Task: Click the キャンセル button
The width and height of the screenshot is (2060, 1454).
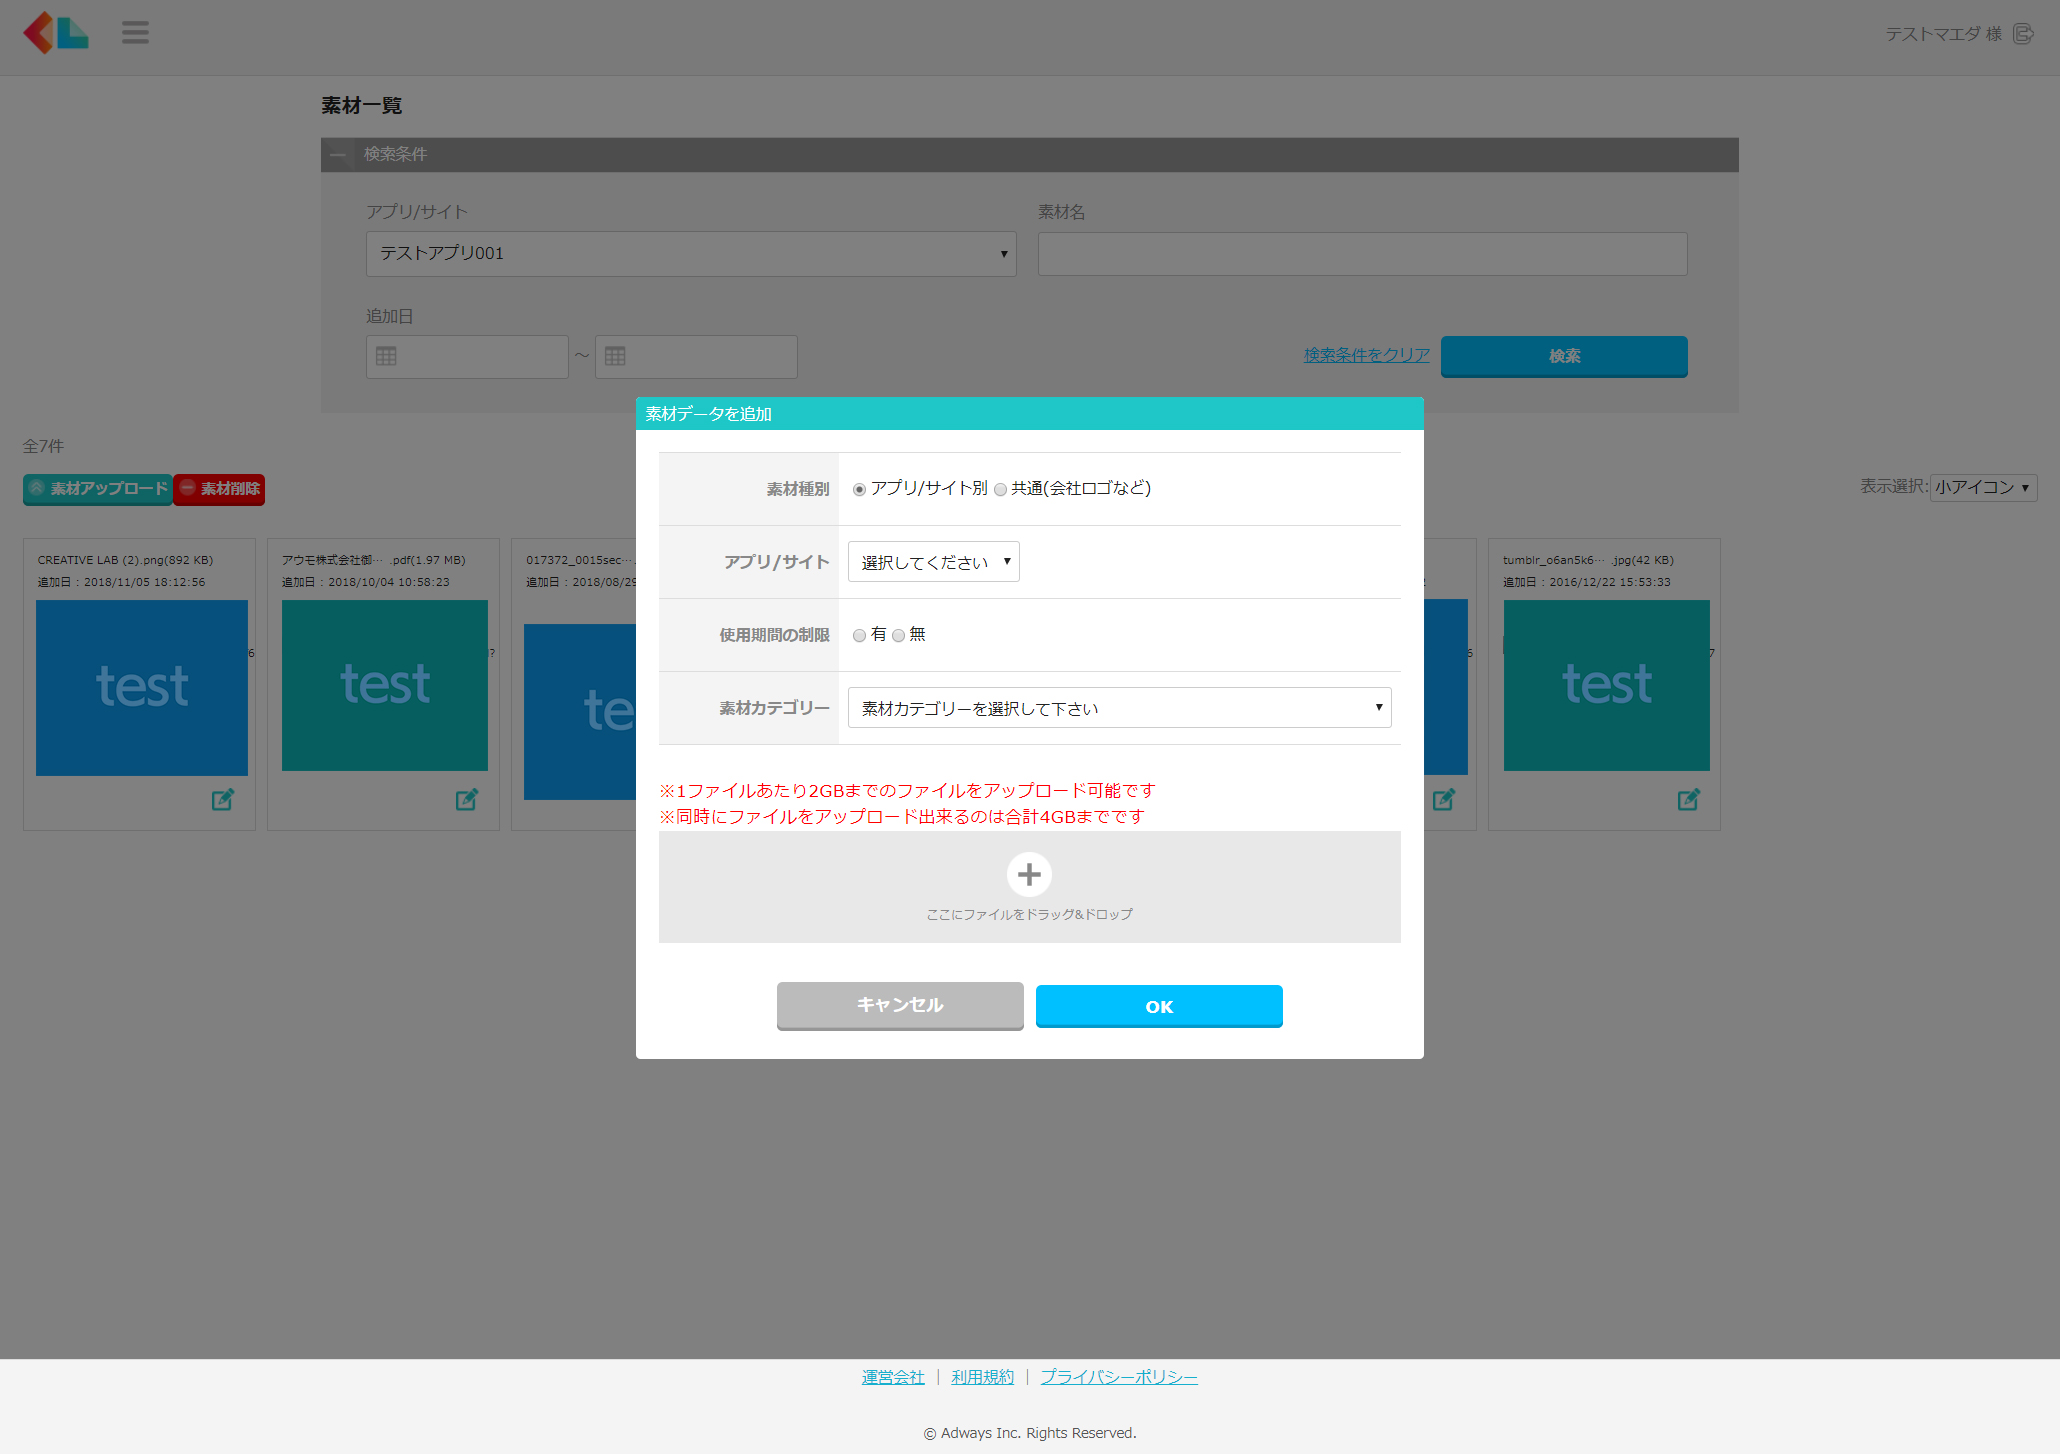Action: pos(899,1006)
